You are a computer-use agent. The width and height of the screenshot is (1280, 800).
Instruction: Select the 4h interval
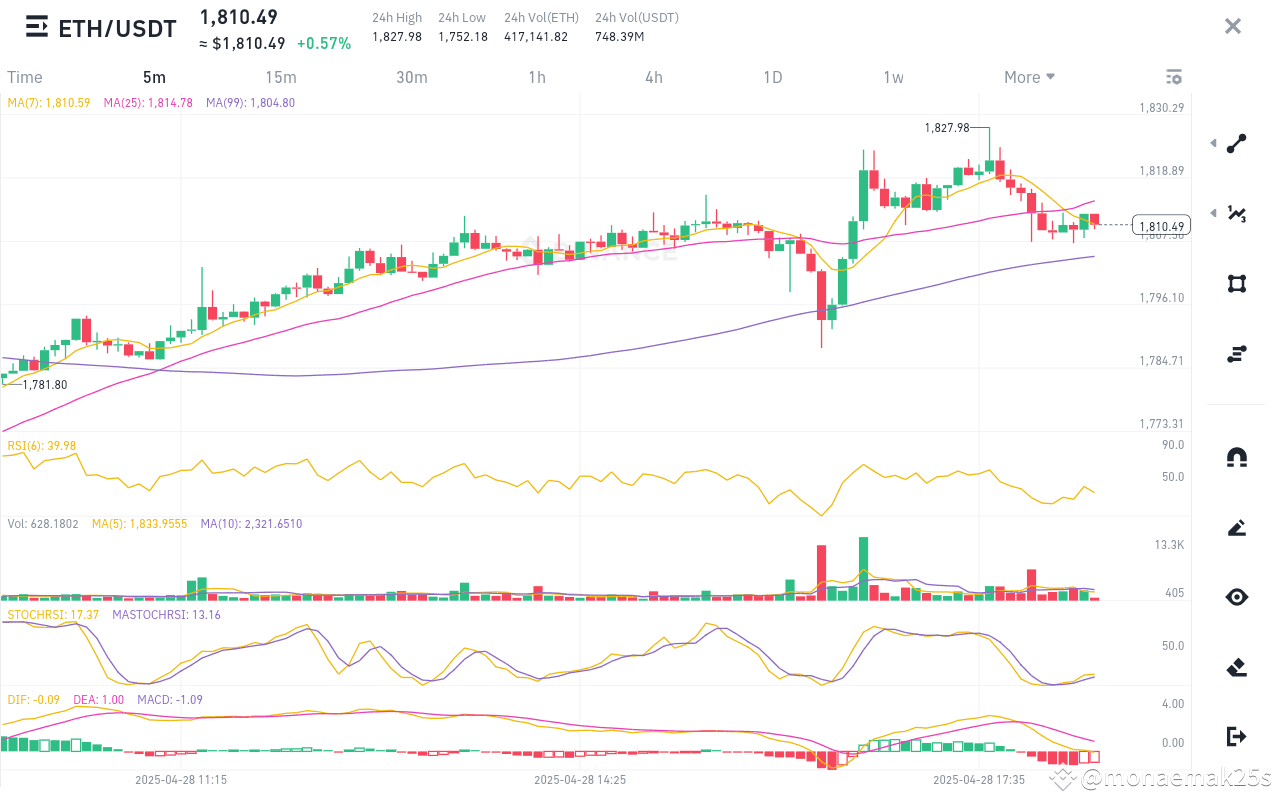point(654,77)
